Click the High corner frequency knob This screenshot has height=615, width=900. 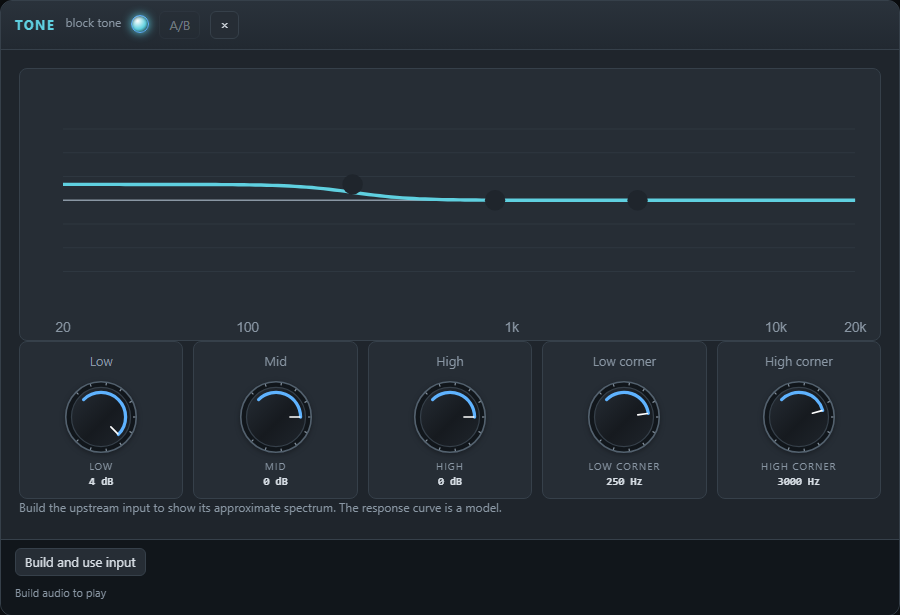(x=798, y=417)
